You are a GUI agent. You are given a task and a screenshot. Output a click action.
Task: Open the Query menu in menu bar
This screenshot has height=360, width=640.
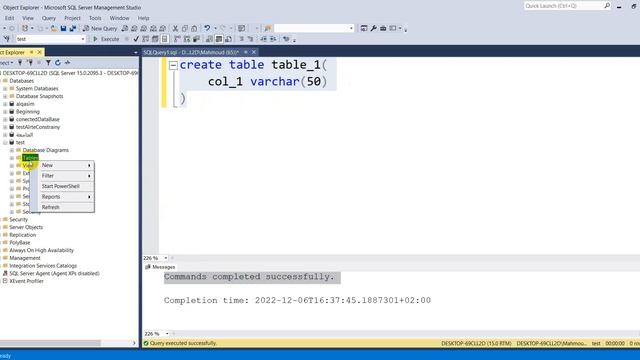point(49,18)
